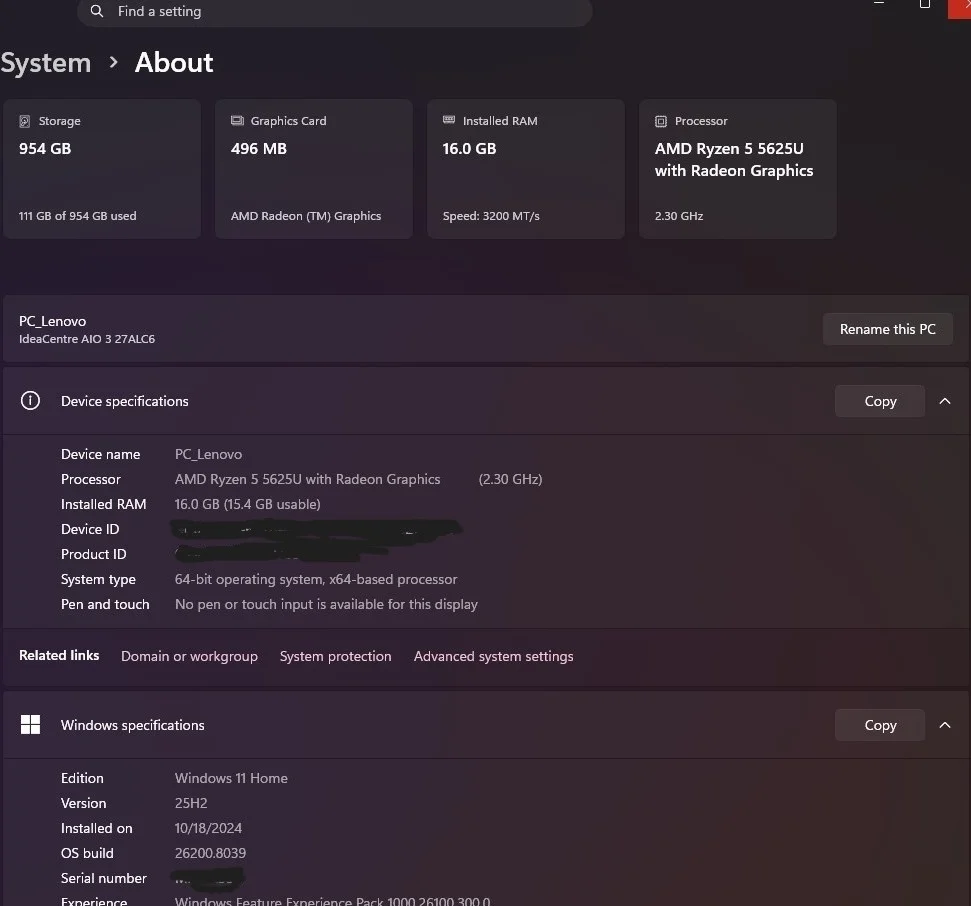Viewport: 971px width, 906px height.
Task: Focus the Find a setting search box
Action: click(x=340, y=12)
